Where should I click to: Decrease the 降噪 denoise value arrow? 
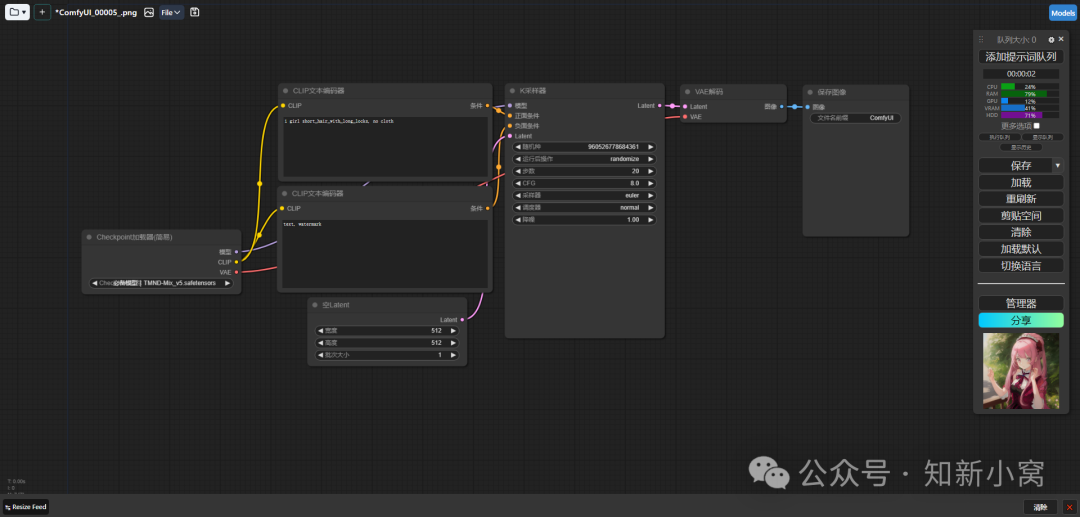(517, 220)
